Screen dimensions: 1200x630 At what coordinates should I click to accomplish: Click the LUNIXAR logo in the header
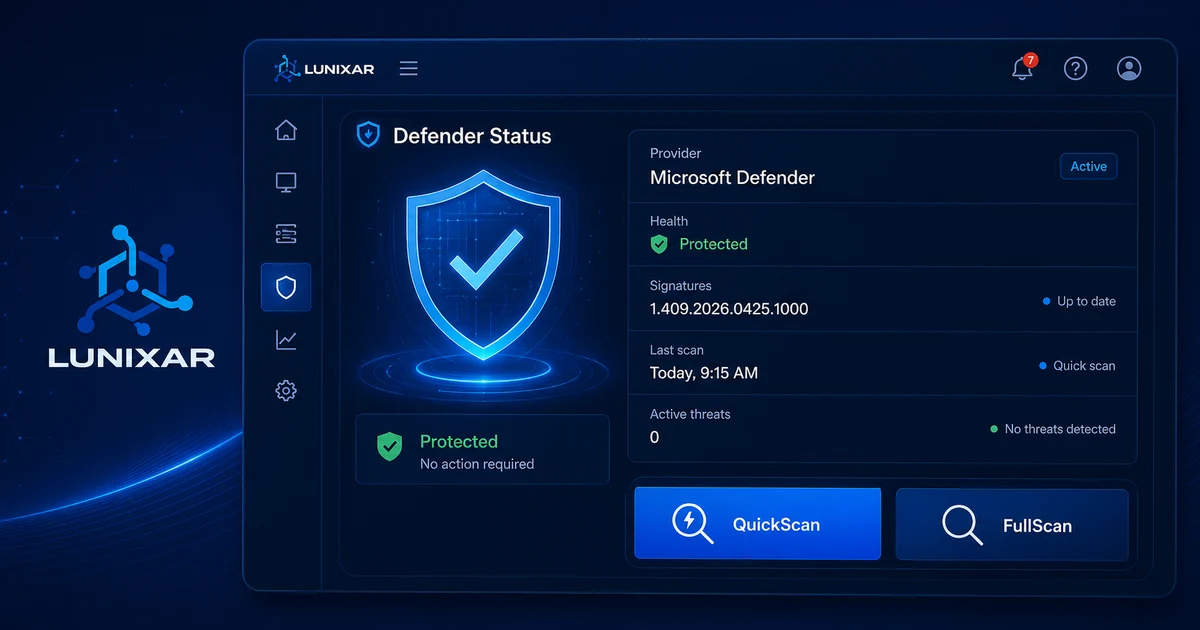click(x=323, y=68)
